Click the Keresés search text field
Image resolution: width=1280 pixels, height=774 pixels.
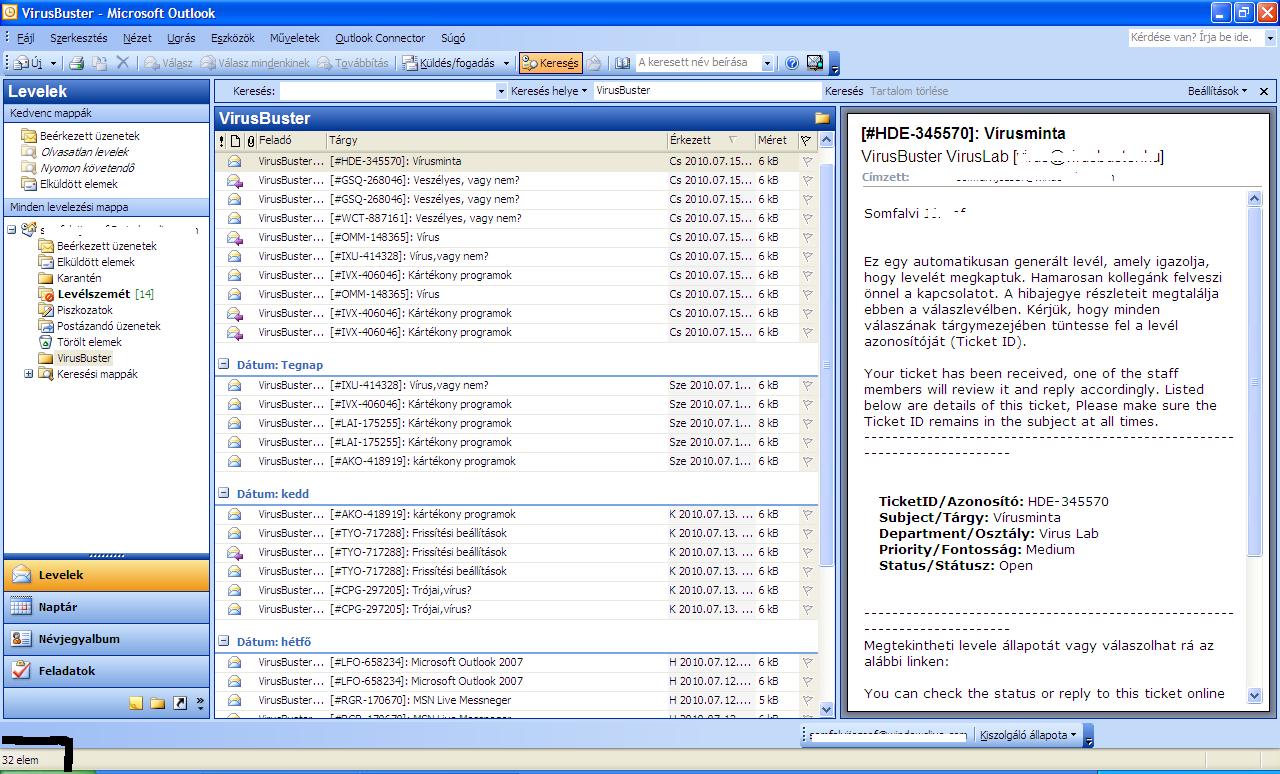pyautogui.click(x=387, y=91)
